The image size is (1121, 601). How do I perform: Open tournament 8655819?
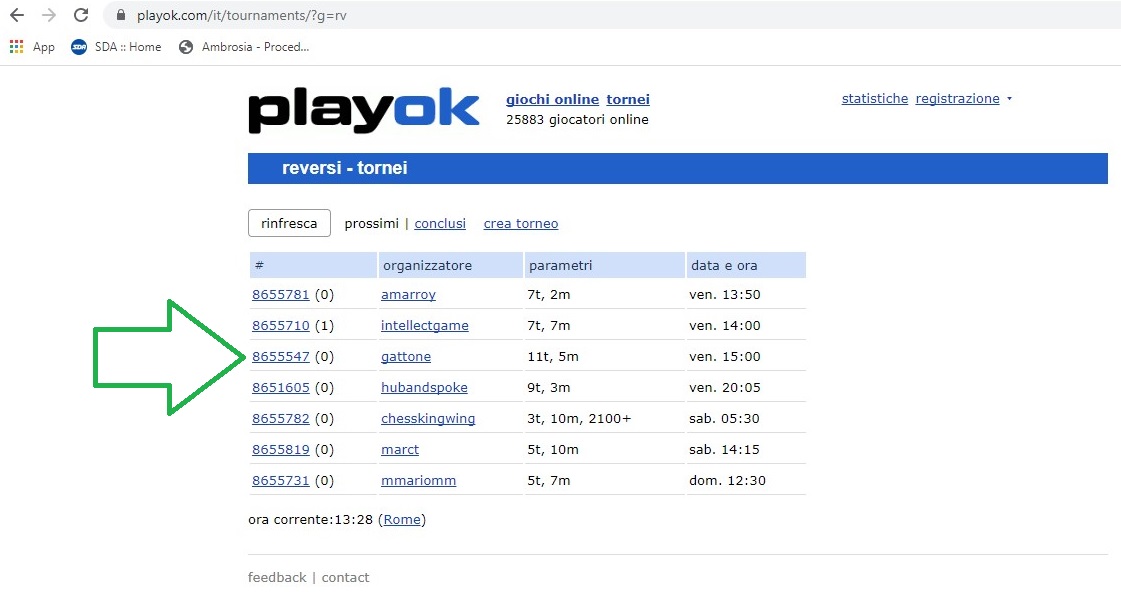point(280,449)
